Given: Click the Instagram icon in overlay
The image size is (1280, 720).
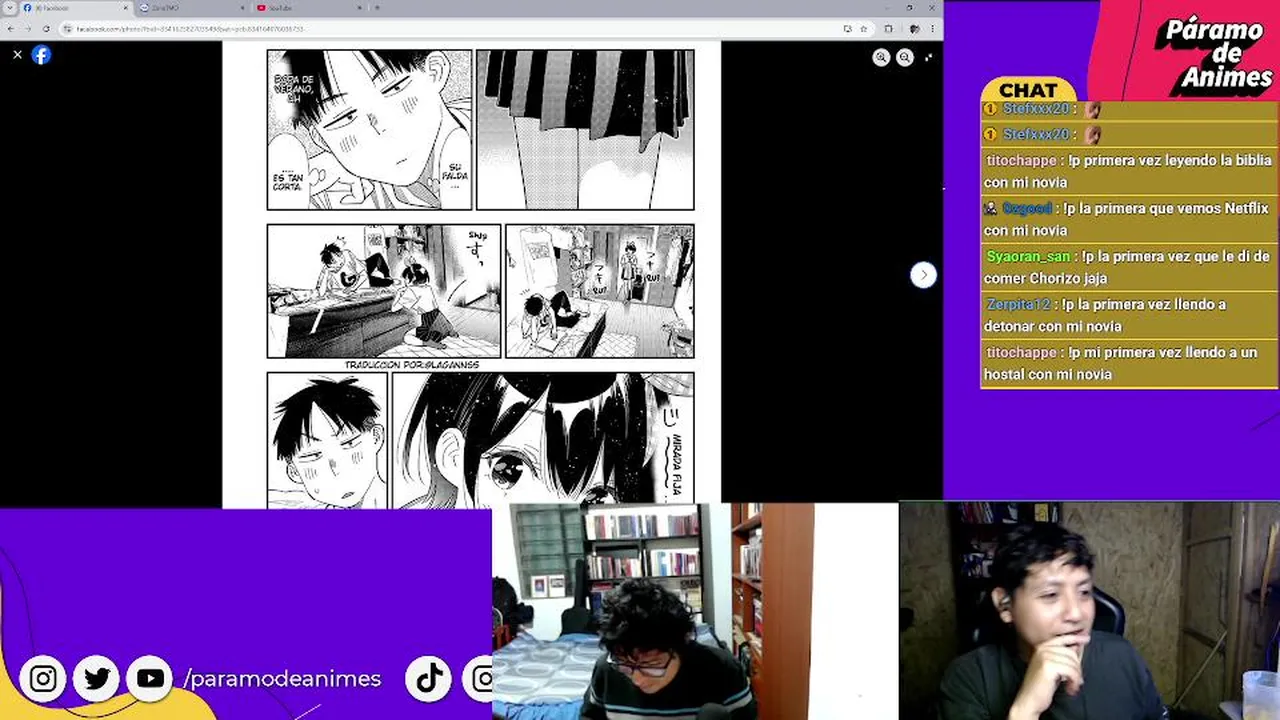Looking at the screenshot, I should coord(43,679).
